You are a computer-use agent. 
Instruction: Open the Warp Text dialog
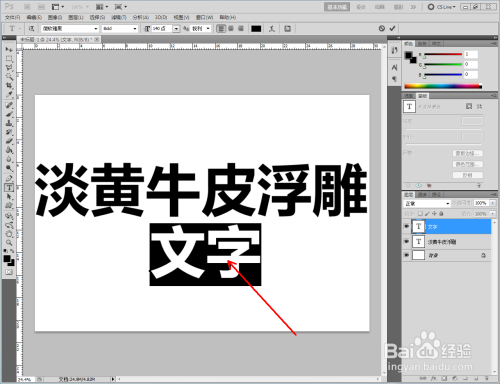click(272, 29)
